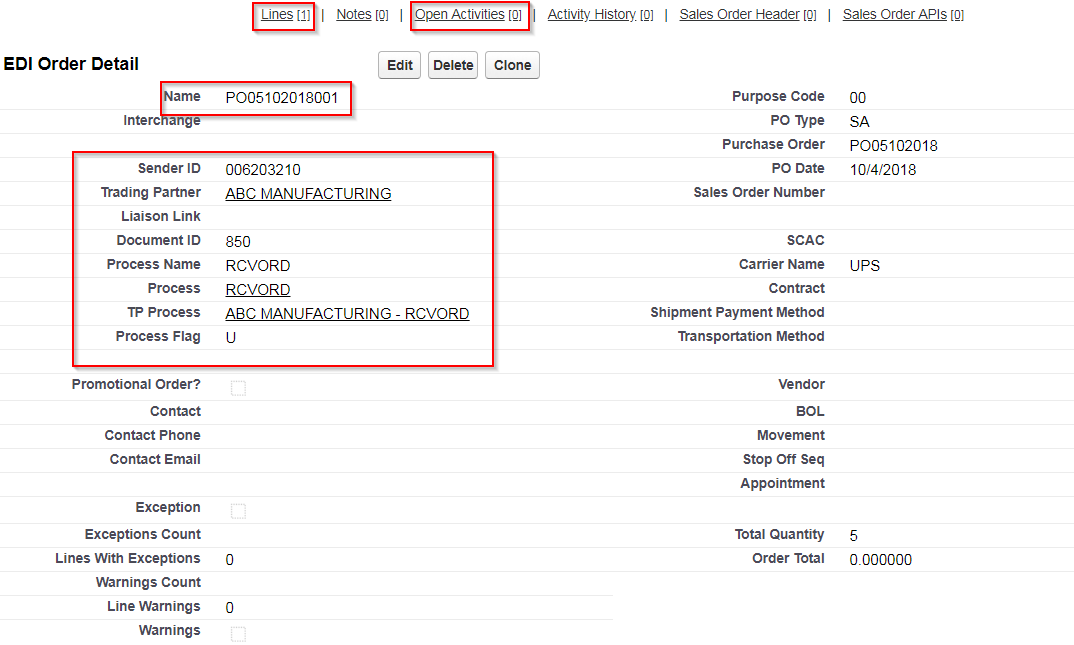Select the Order Total value 0.000000

(x=880, y=559)
